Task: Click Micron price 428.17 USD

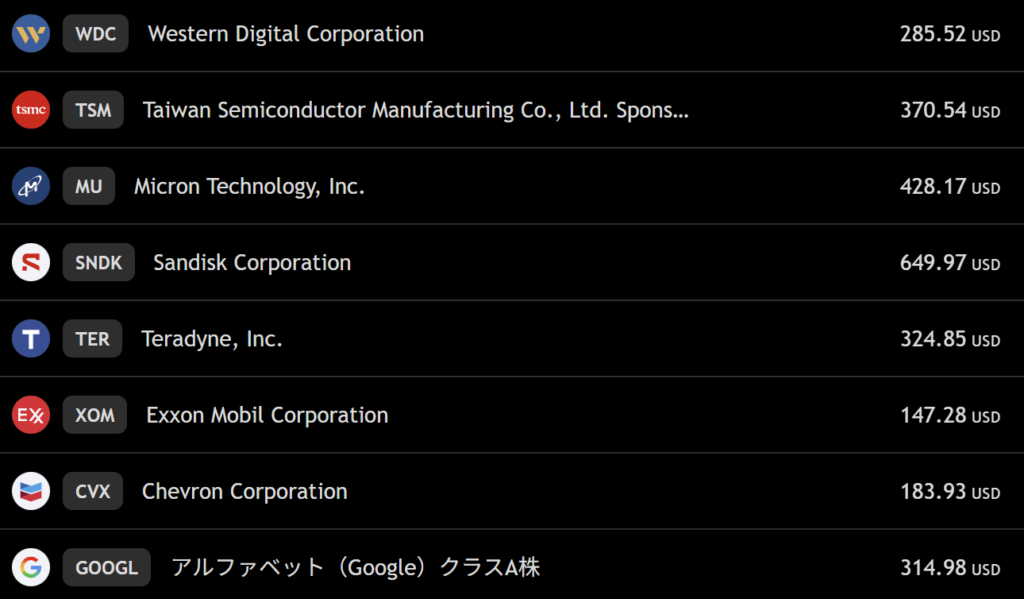Action: coord(949,186)
